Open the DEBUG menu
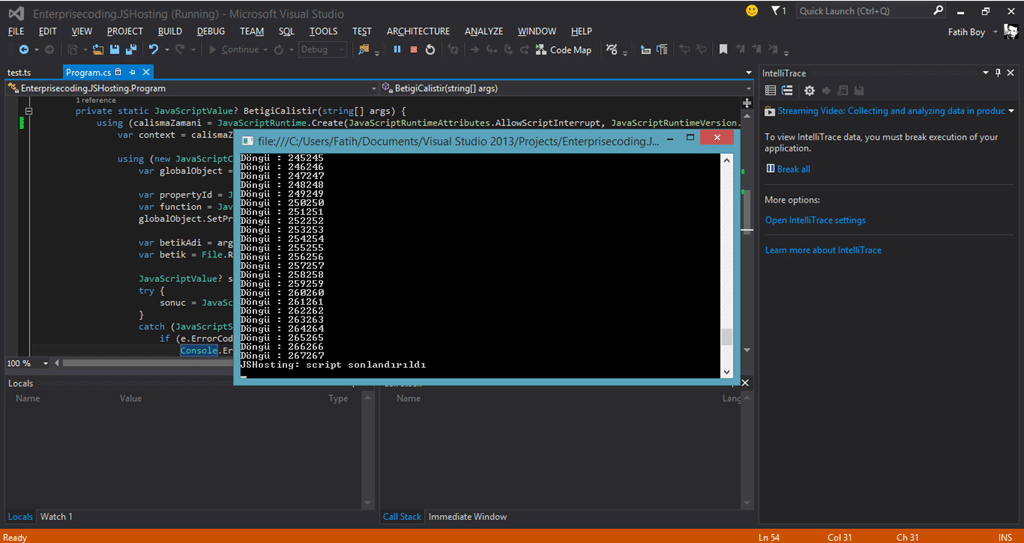 coord(210,31)
